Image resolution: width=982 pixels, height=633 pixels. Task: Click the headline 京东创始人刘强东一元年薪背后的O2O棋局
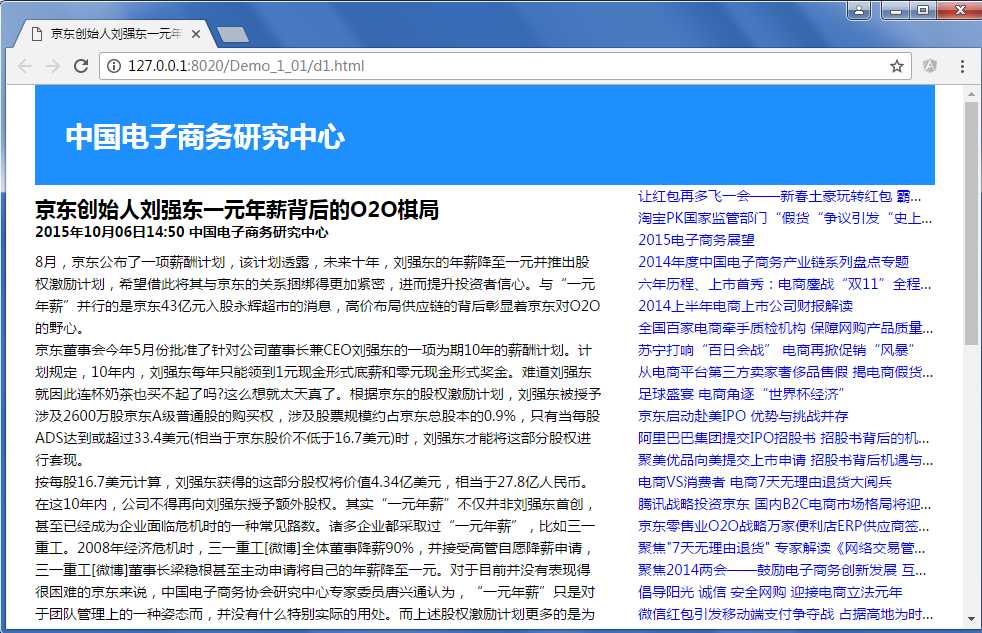[x=237, y=210]
